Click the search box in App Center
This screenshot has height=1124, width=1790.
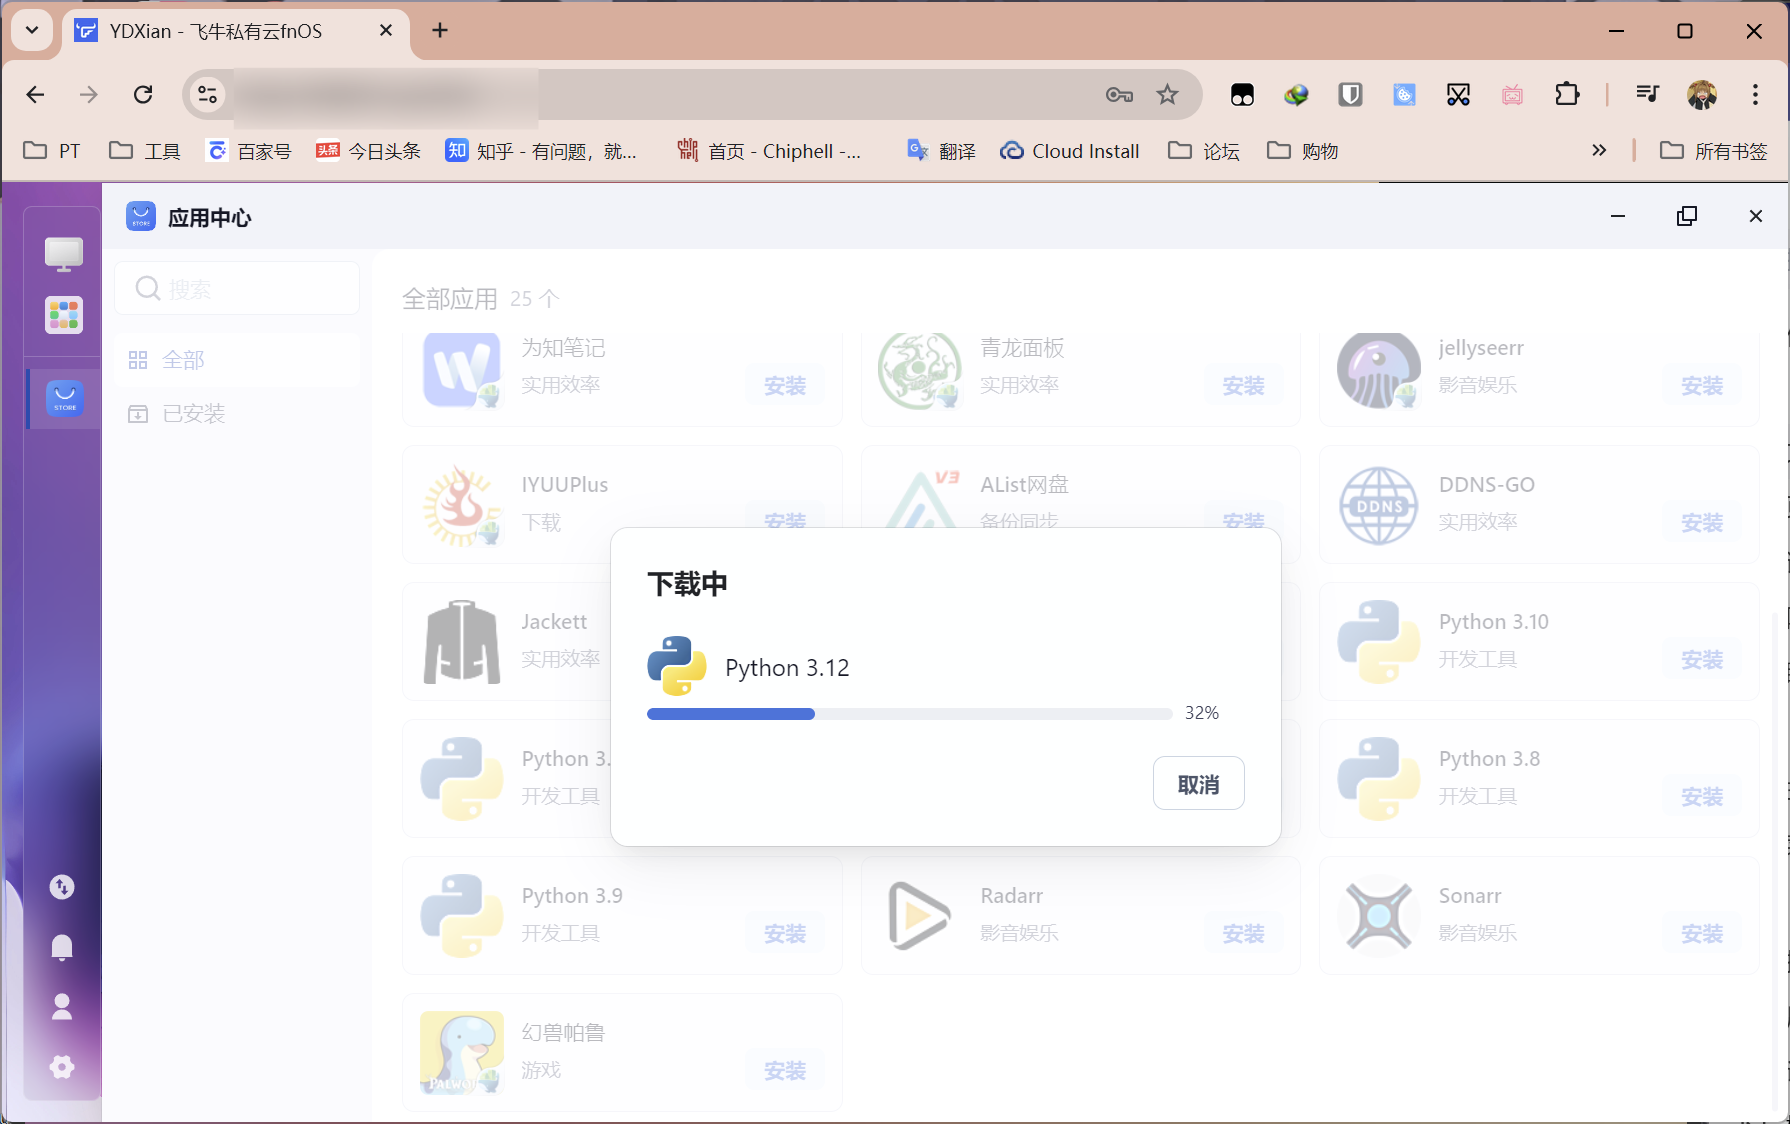pyautogui.click(x=237, y=289)
